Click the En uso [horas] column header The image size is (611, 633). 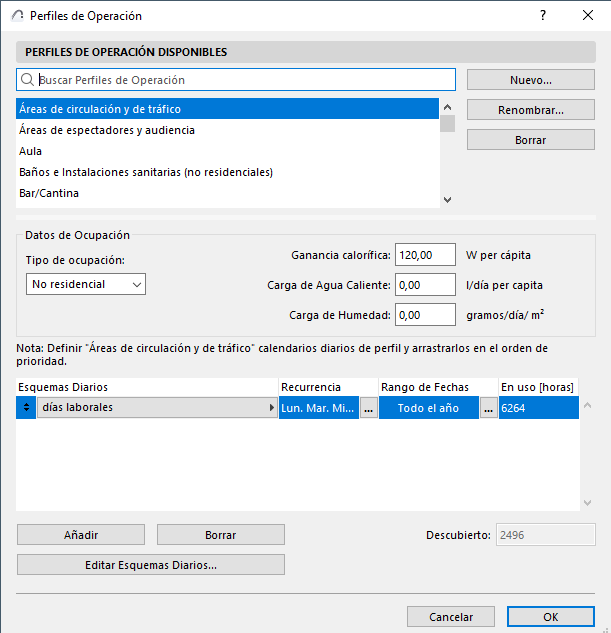[x=538, y=387]
